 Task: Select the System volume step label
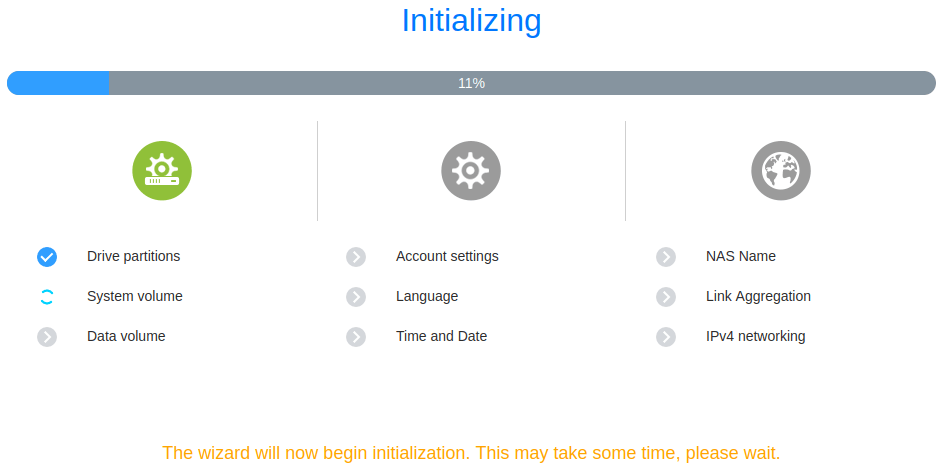[134, 296]
